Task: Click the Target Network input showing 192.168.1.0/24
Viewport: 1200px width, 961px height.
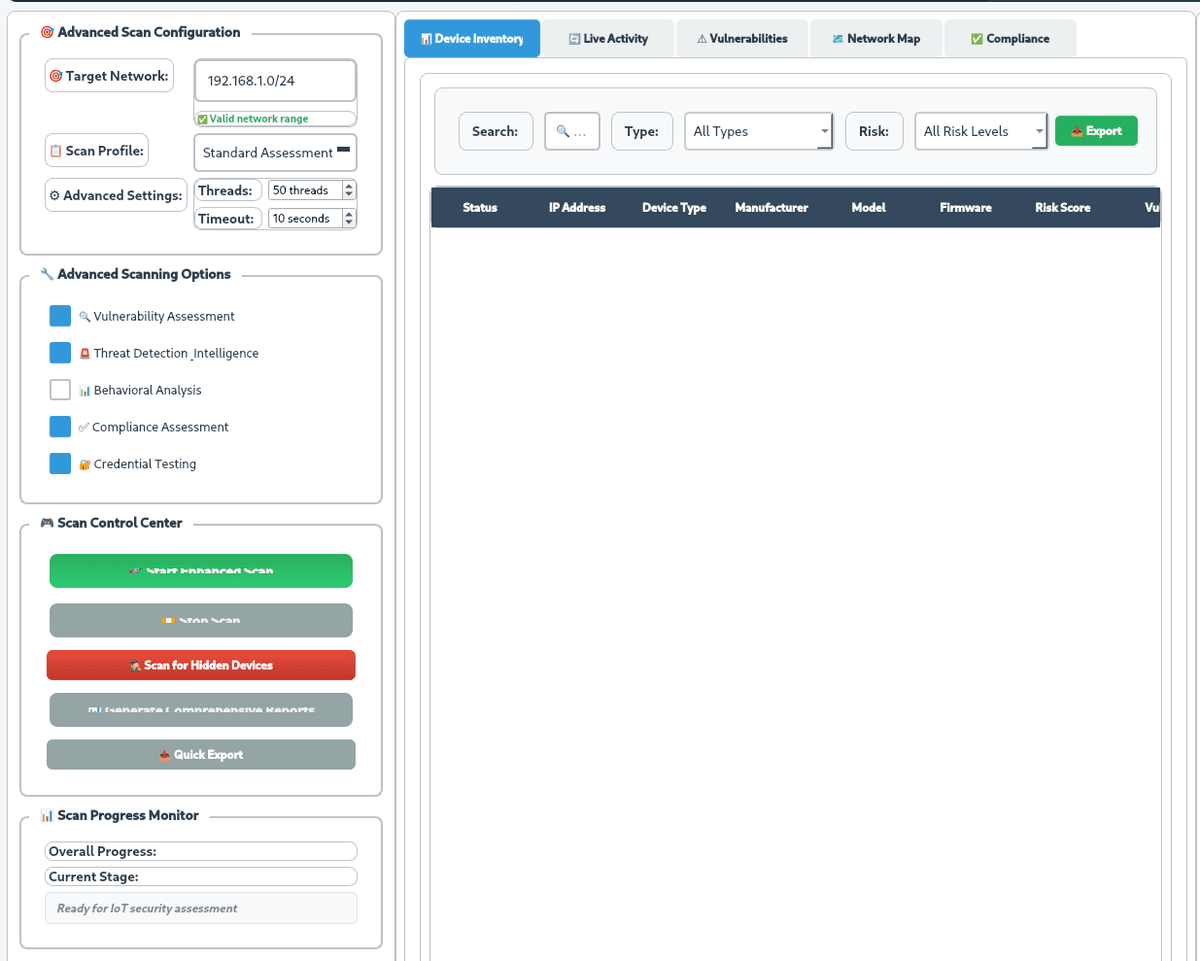Action: [274, 80]
